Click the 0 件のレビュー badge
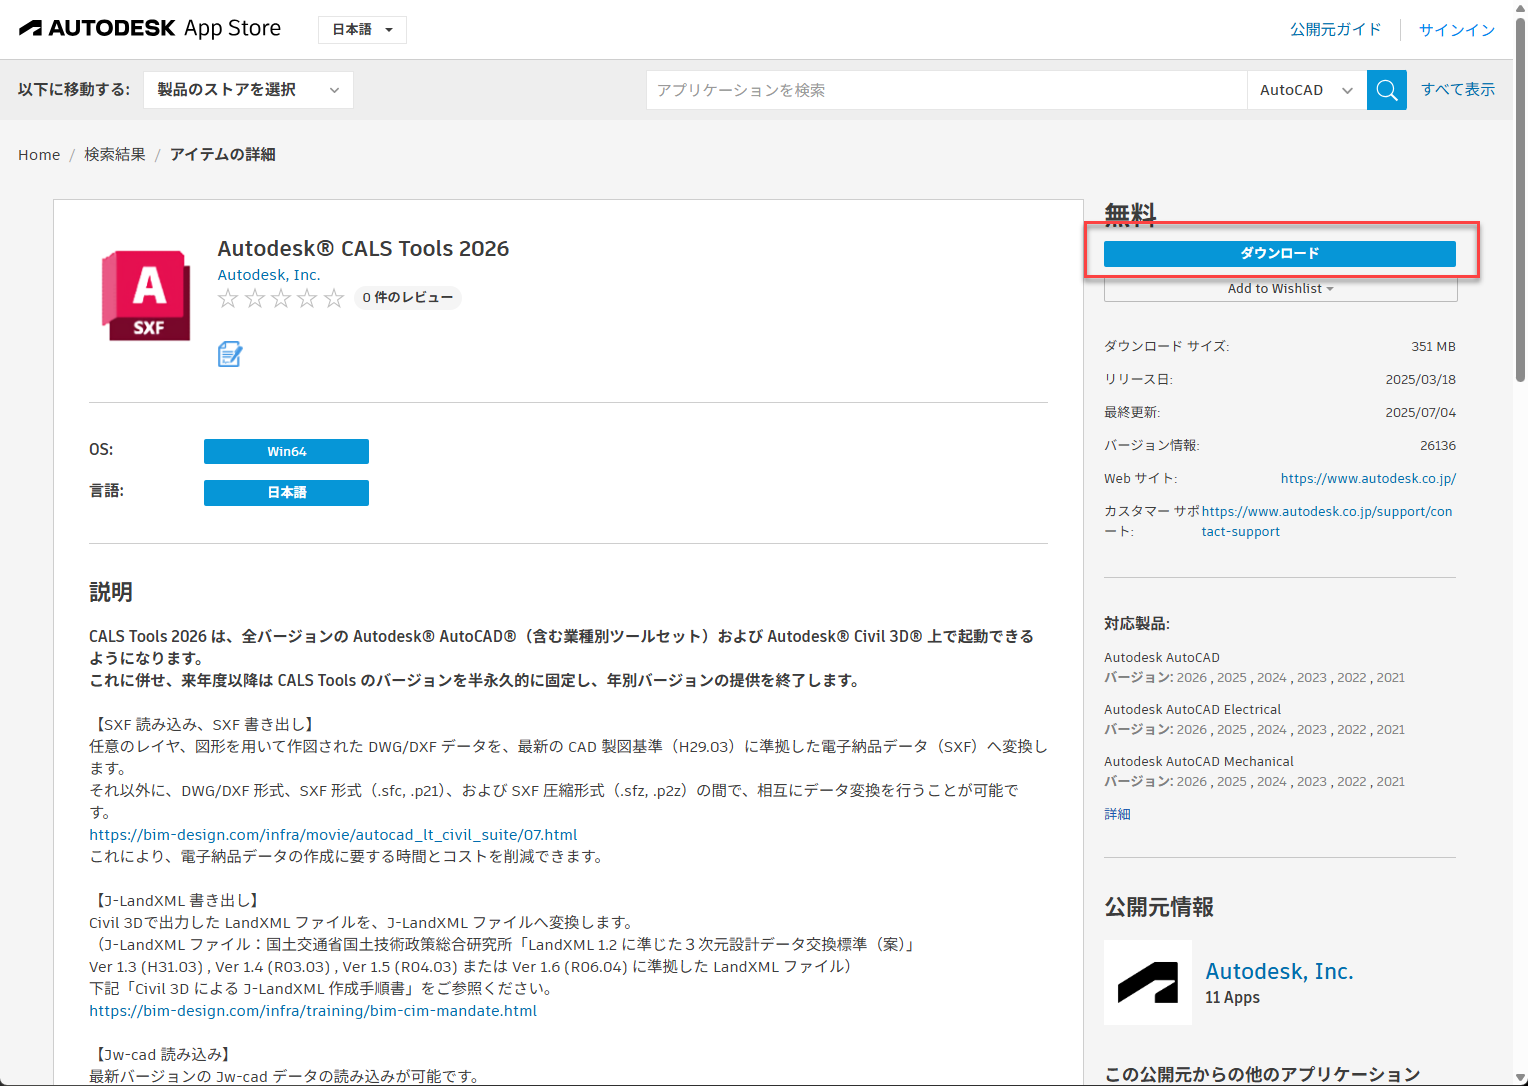 coord(407,298)
